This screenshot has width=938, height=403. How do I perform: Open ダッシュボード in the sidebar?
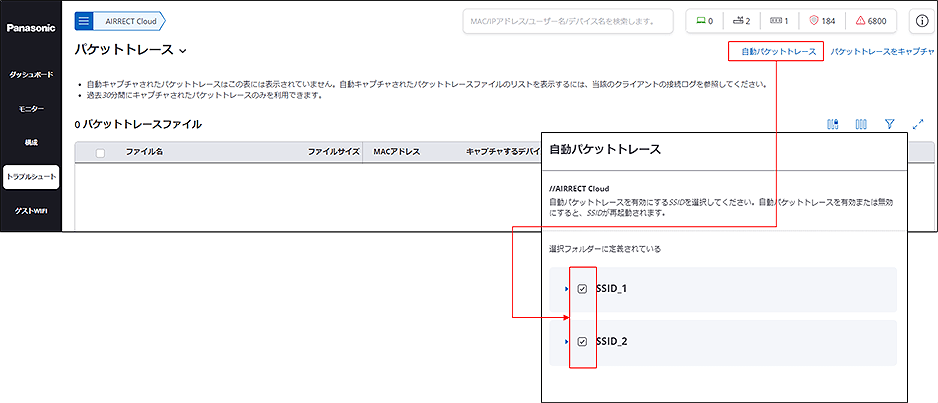click(31, 75)
